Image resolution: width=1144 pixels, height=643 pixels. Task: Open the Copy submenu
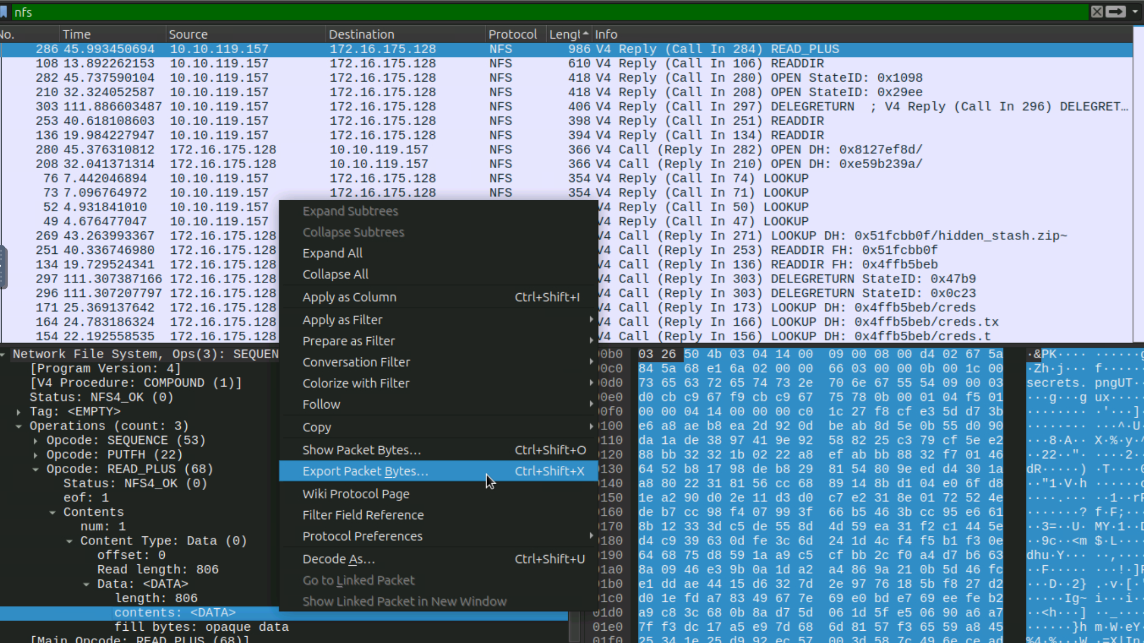317,427
